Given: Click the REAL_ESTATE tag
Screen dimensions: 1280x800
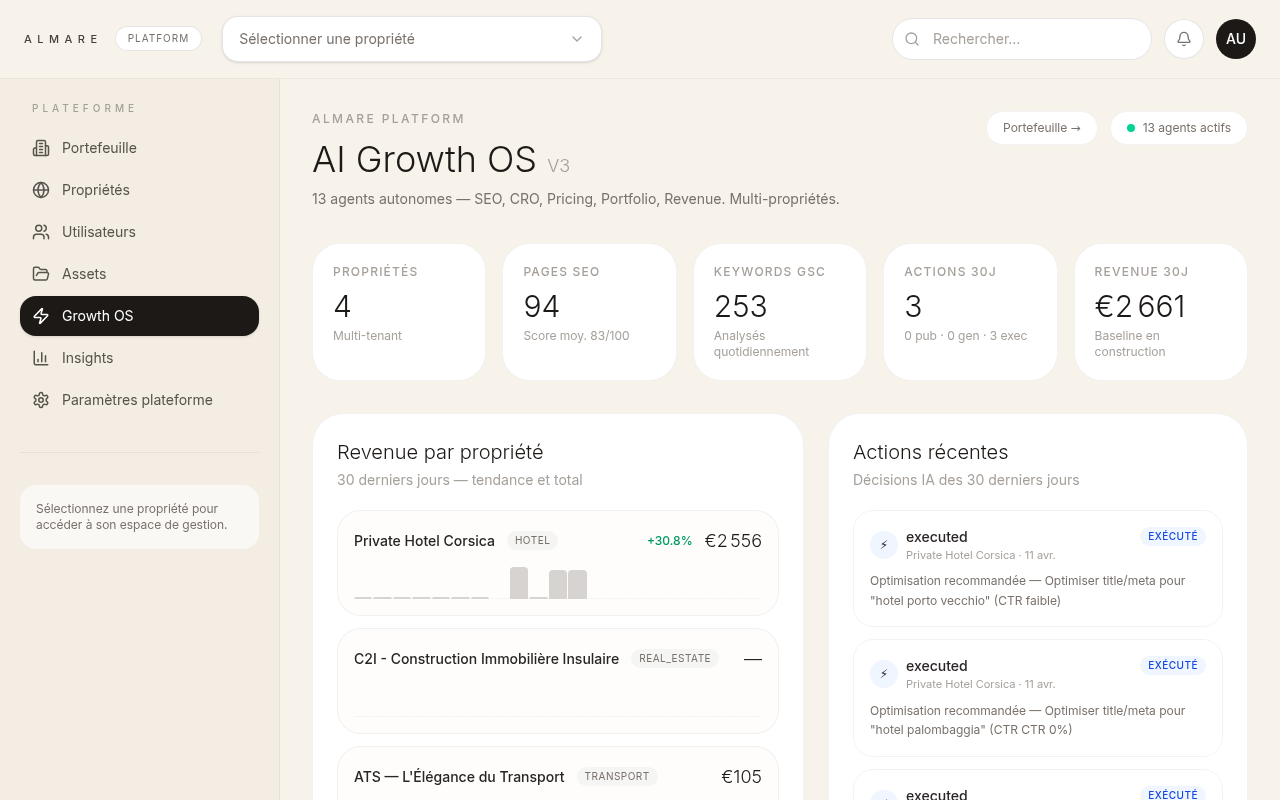Looking at the screenshot, I should pos(675,659).
